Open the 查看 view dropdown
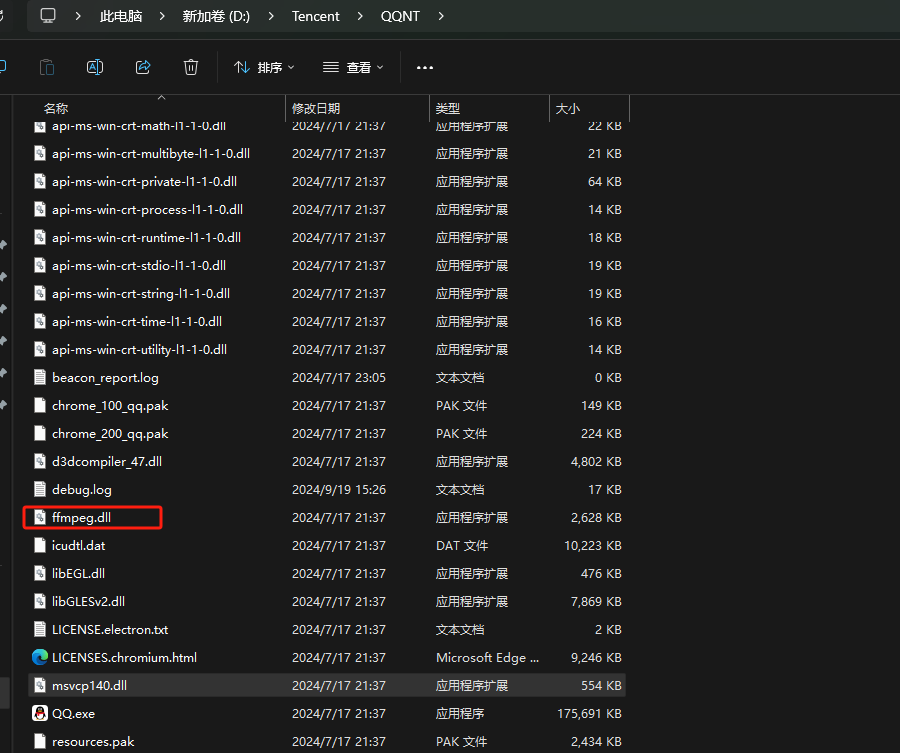 (x=352, y=68)
